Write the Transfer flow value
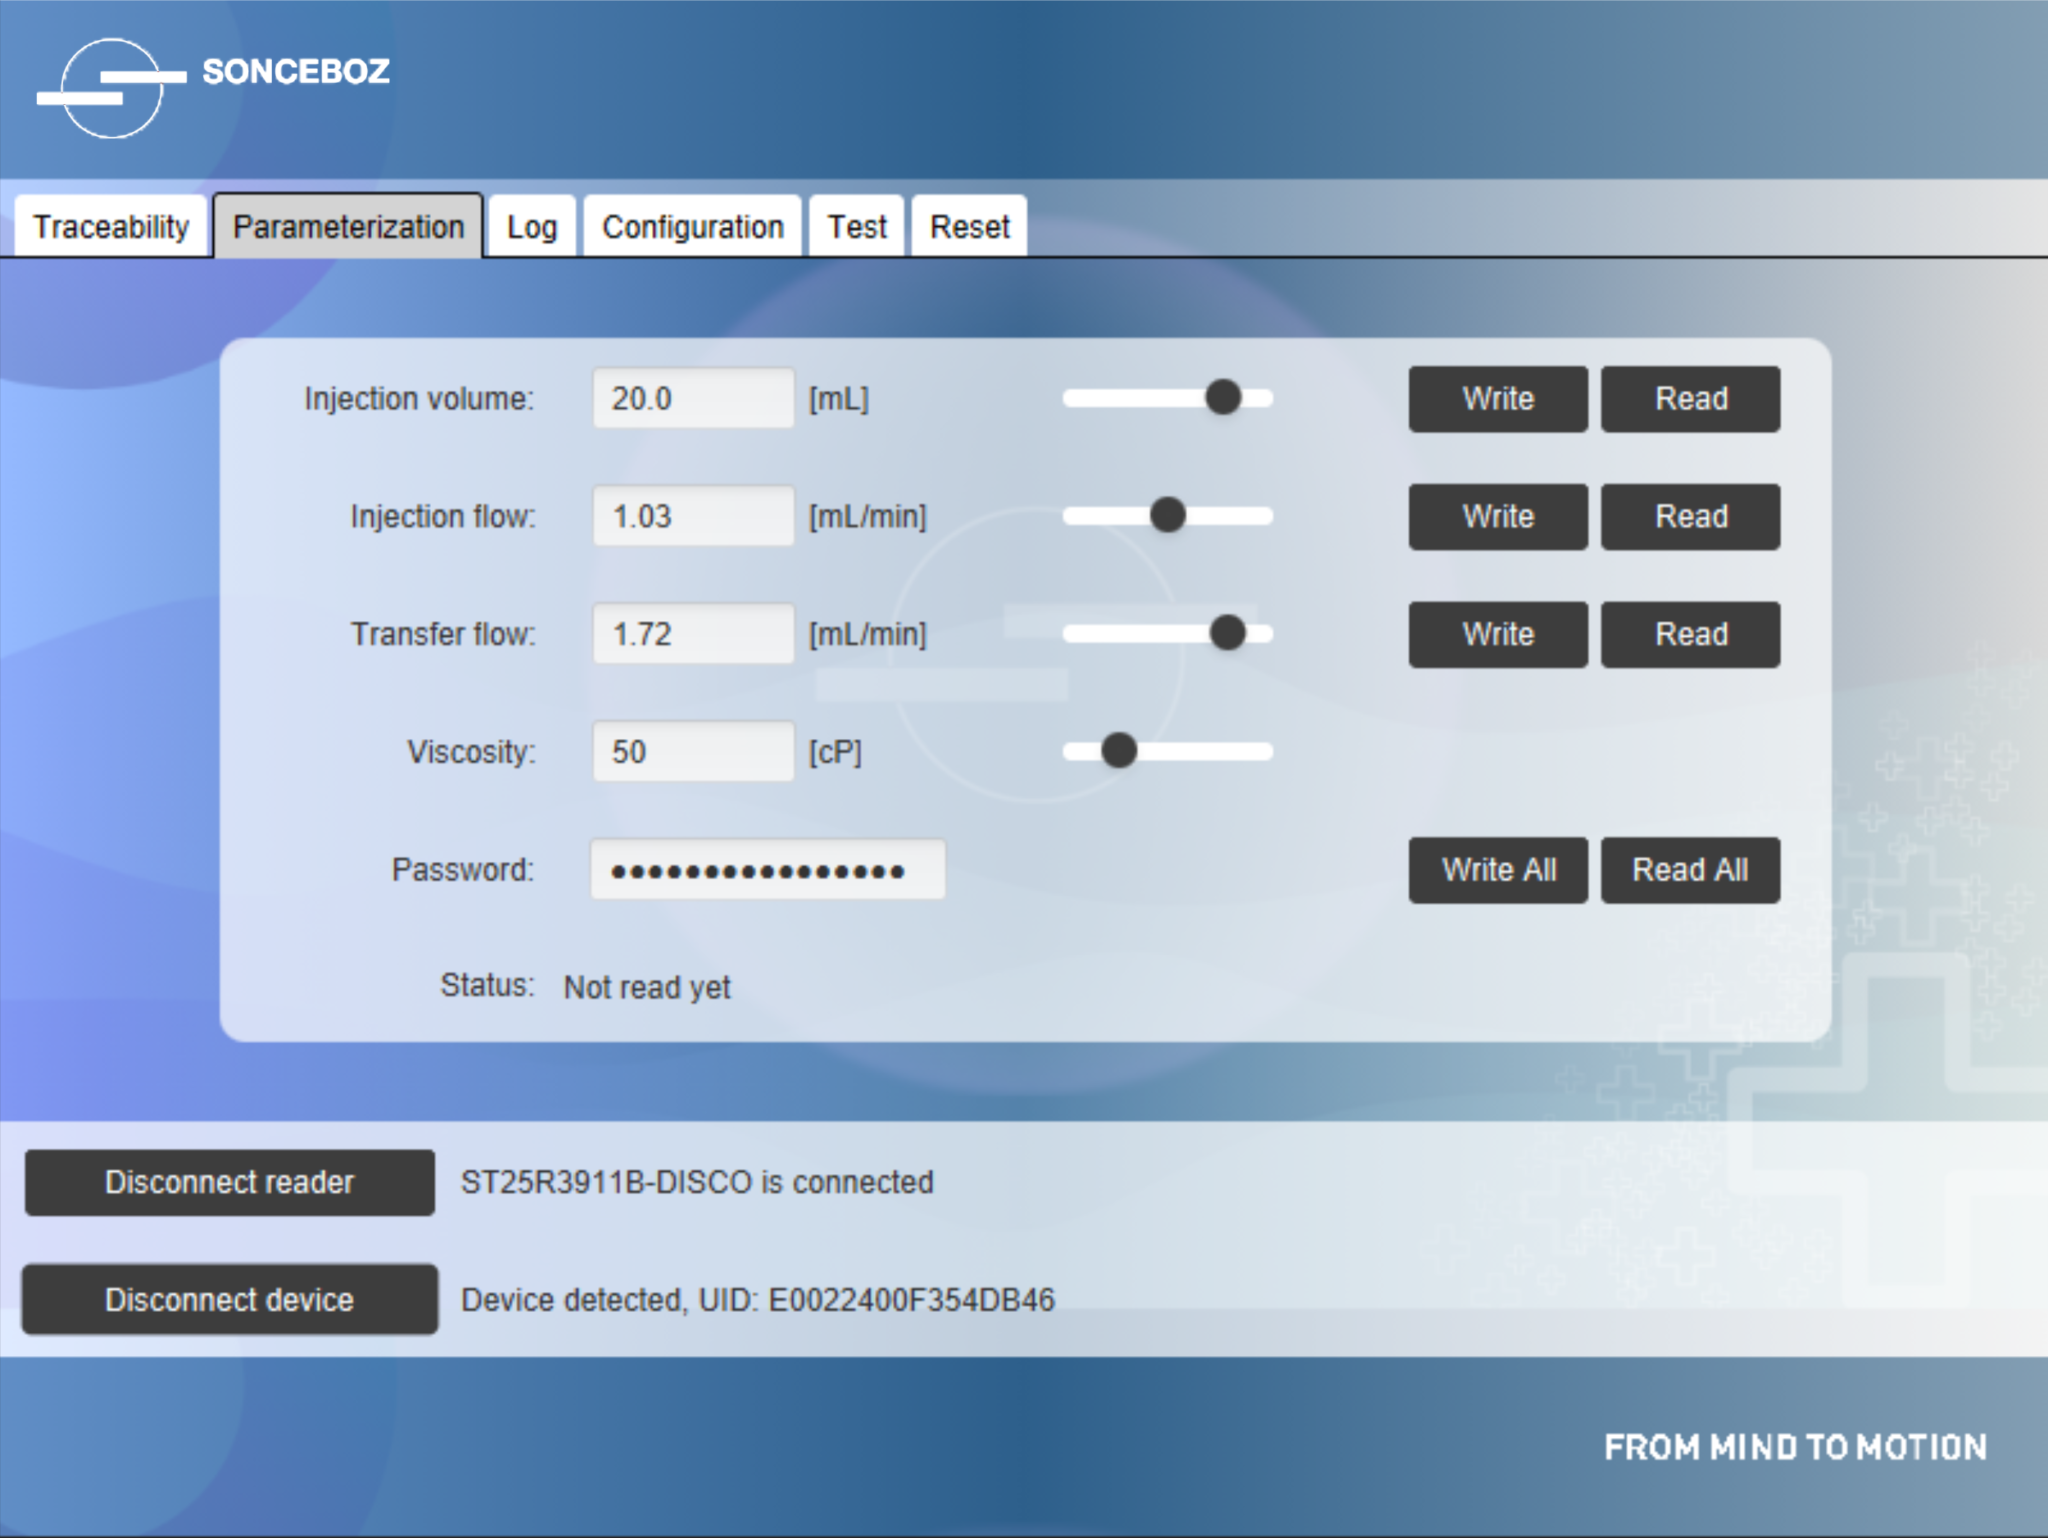2048x1538 pixels. (x=1497, y=634)
